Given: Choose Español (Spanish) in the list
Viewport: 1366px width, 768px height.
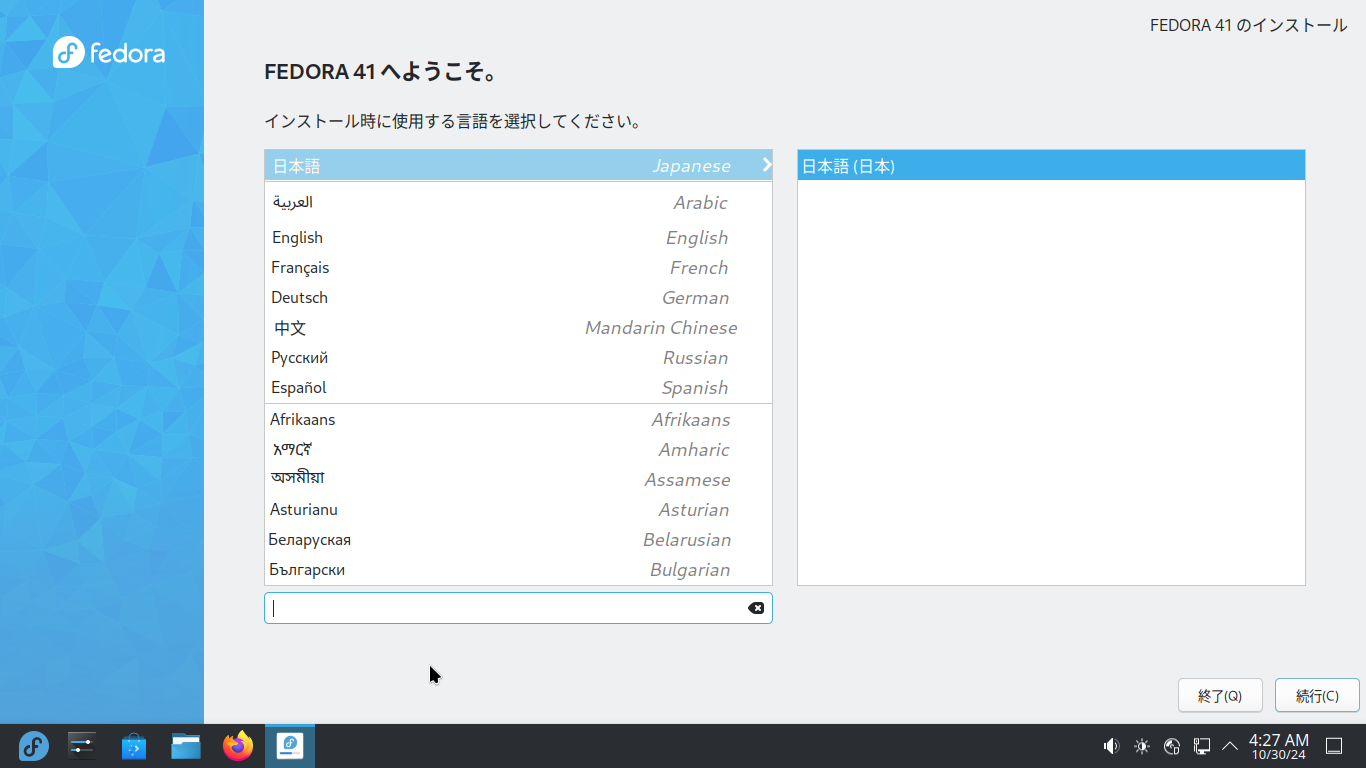Looking at the screenshot, I should (518, 388).
